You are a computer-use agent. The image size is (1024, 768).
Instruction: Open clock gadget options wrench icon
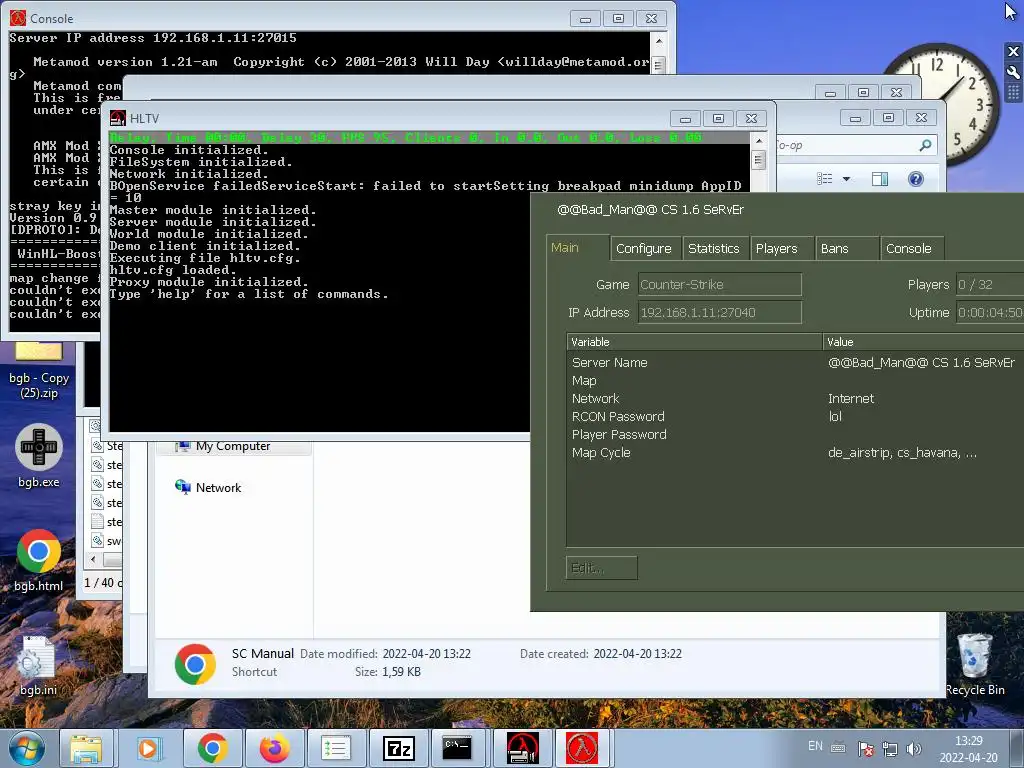(x=1013, y=72)
